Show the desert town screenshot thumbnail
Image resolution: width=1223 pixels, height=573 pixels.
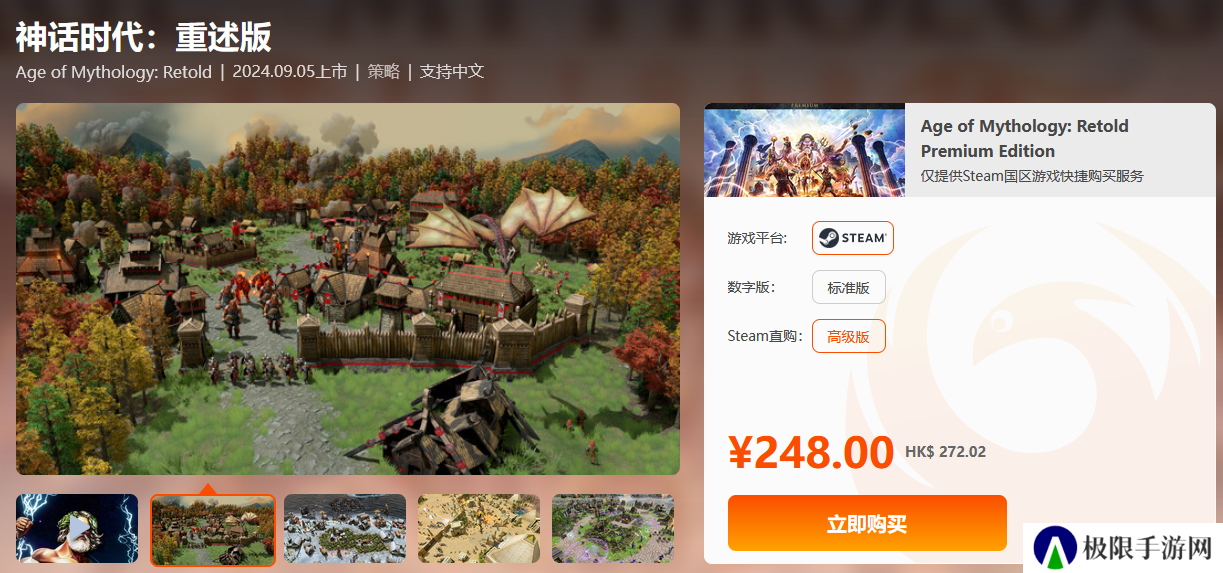click(479, 528)
